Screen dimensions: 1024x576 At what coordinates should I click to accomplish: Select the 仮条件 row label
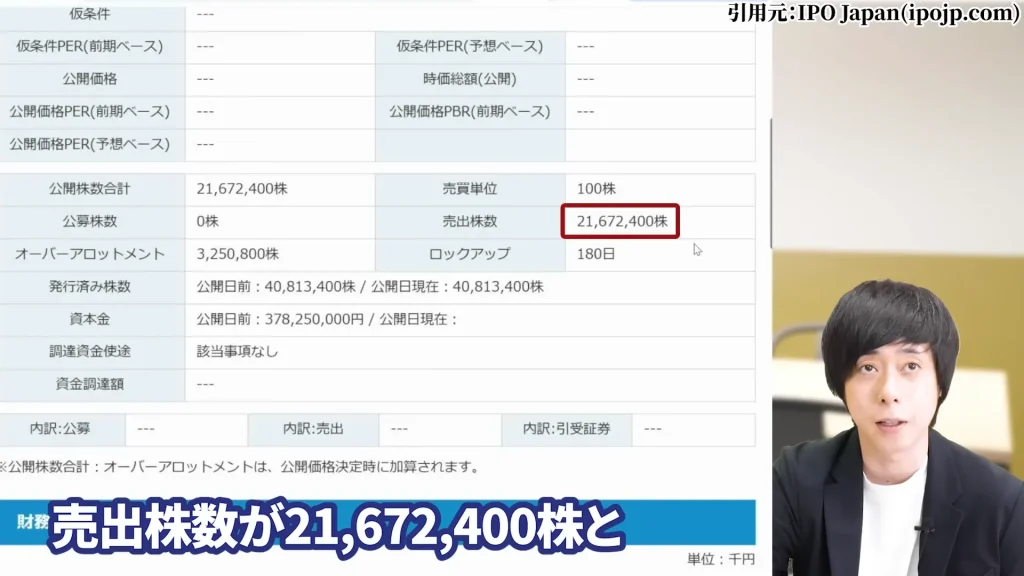coord(90,13)
